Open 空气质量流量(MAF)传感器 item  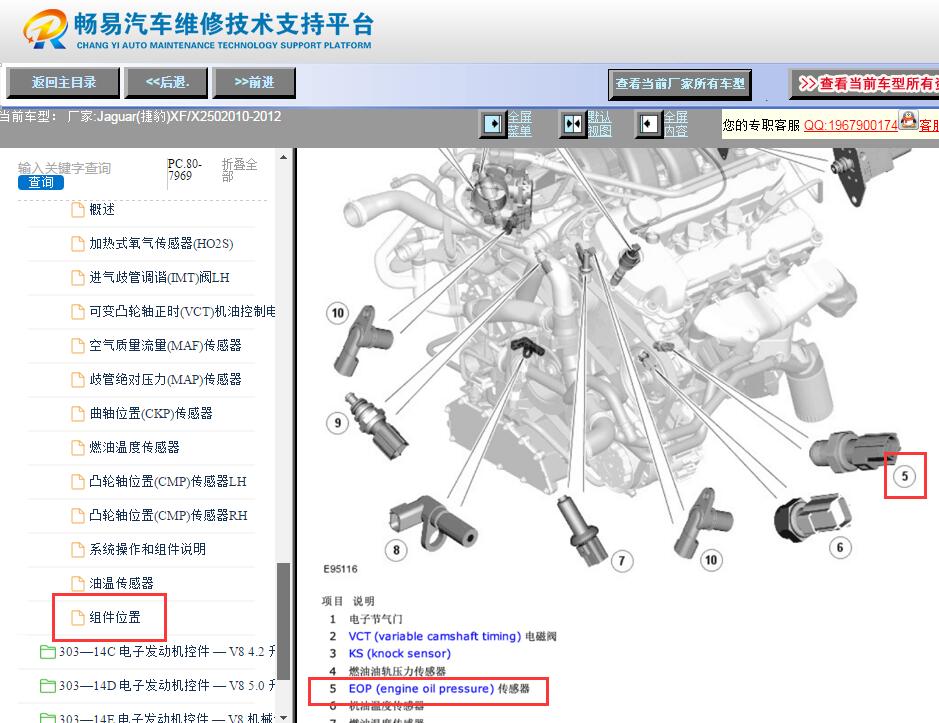click(x=165, y=346)
